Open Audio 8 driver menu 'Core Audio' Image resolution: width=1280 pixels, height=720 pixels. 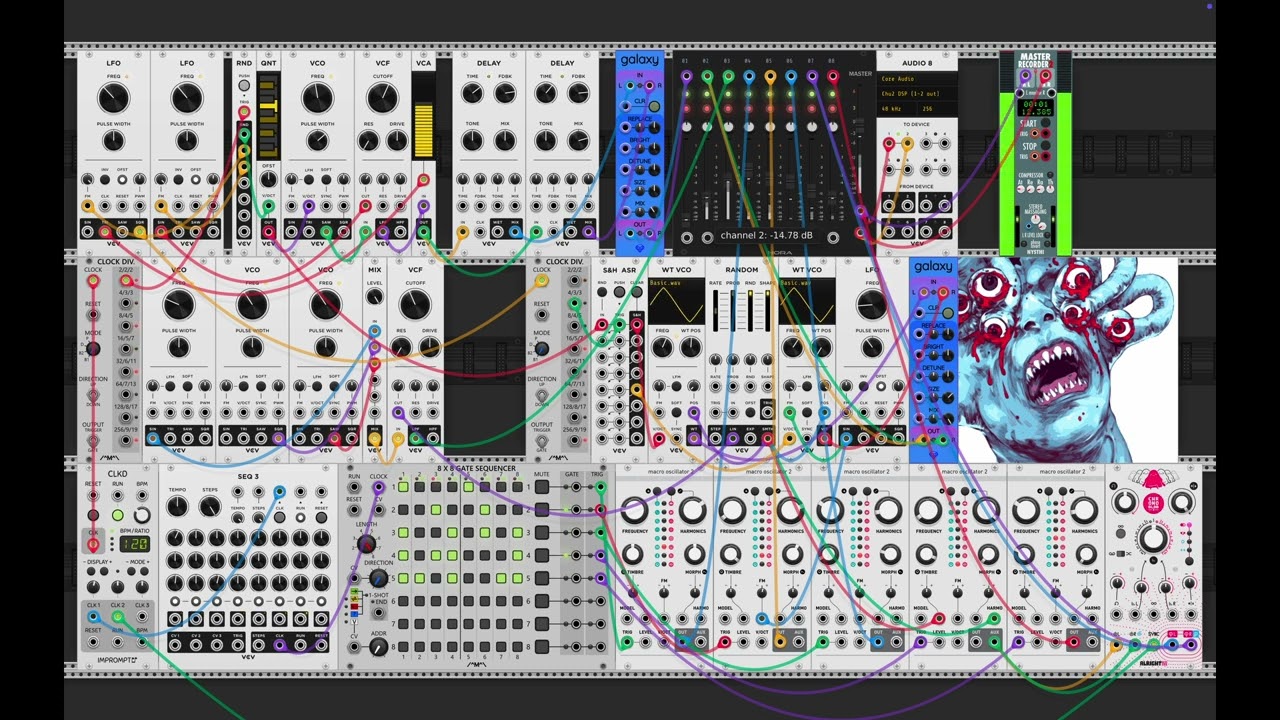pyautogui.click(x=917, y=79)
